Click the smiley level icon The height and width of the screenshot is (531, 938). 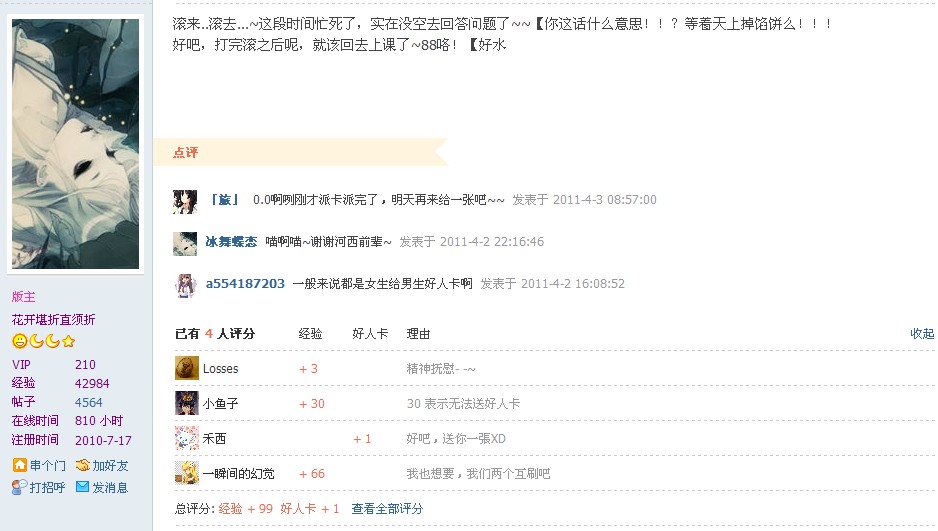tap(19, 341)
